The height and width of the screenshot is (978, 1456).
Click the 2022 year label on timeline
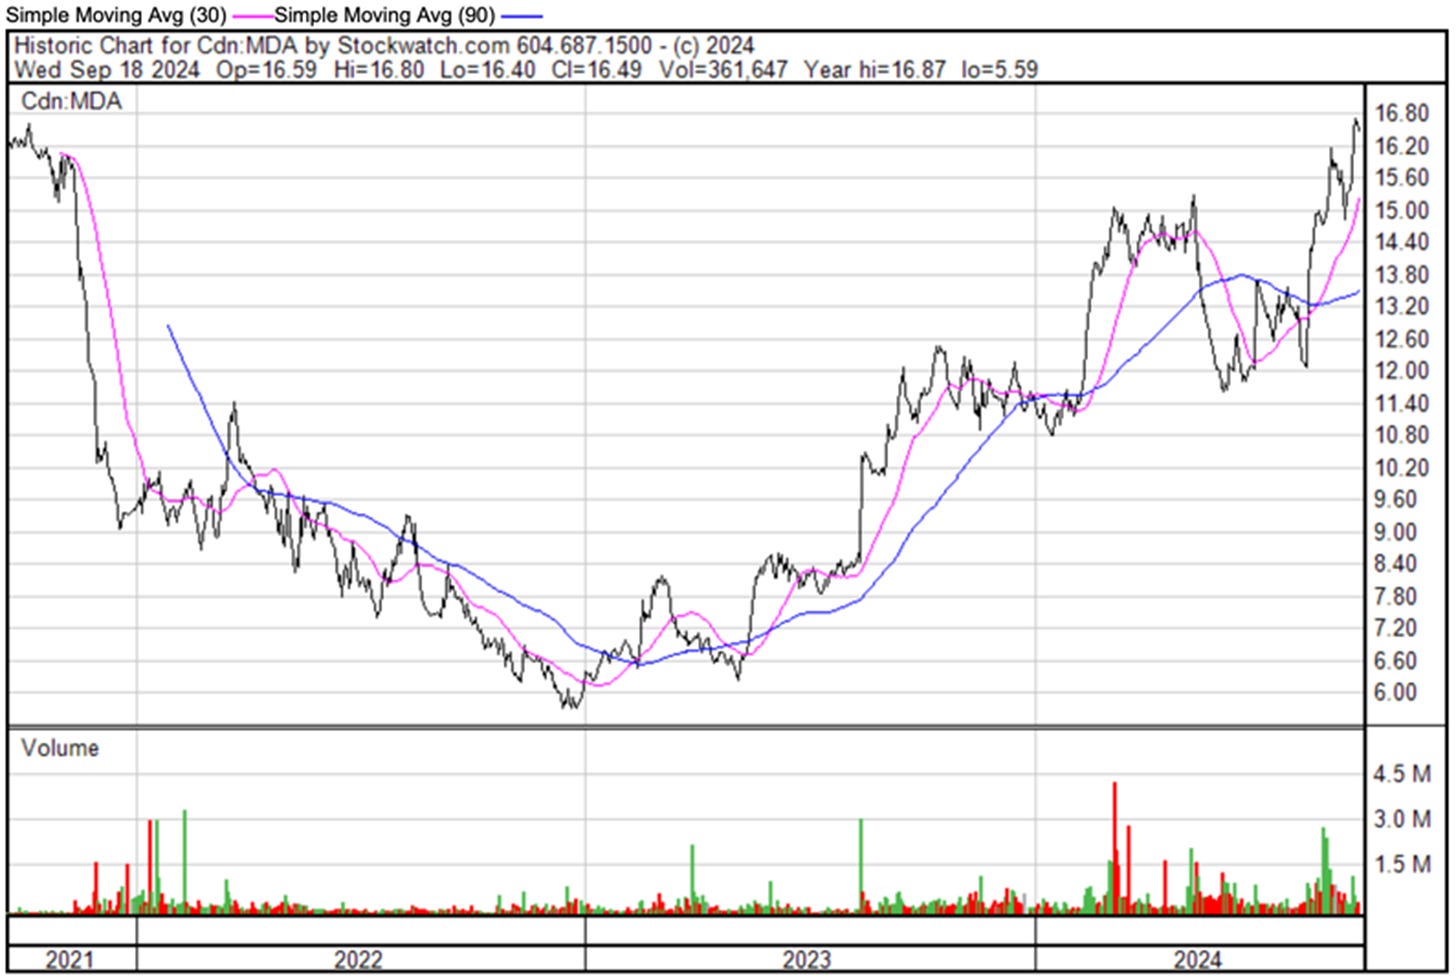[358, 960]
